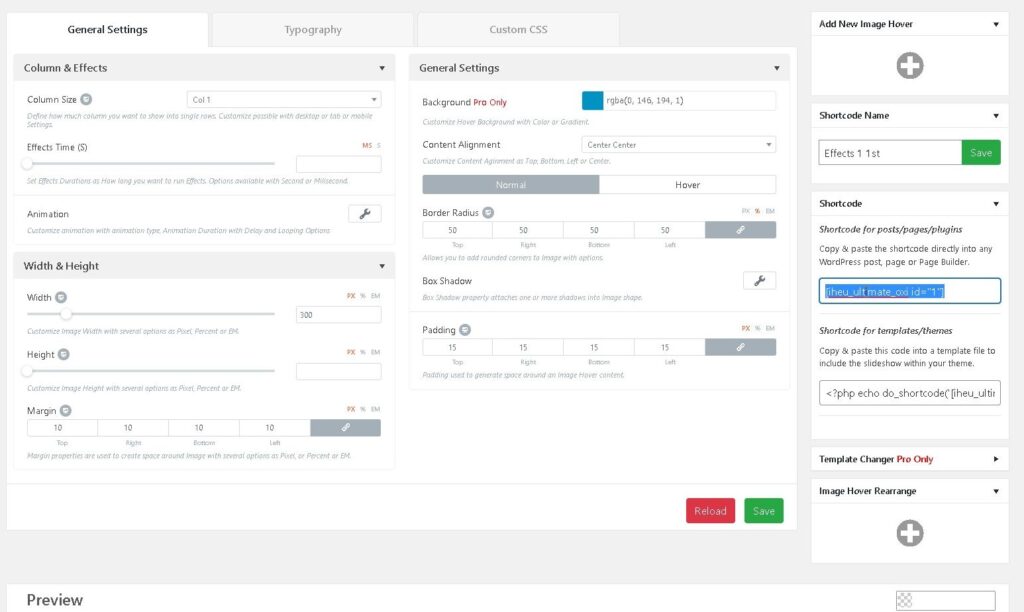1024x612 pixels.
Task: Toggle the Margin link-values icon
Action: [345, 428]
